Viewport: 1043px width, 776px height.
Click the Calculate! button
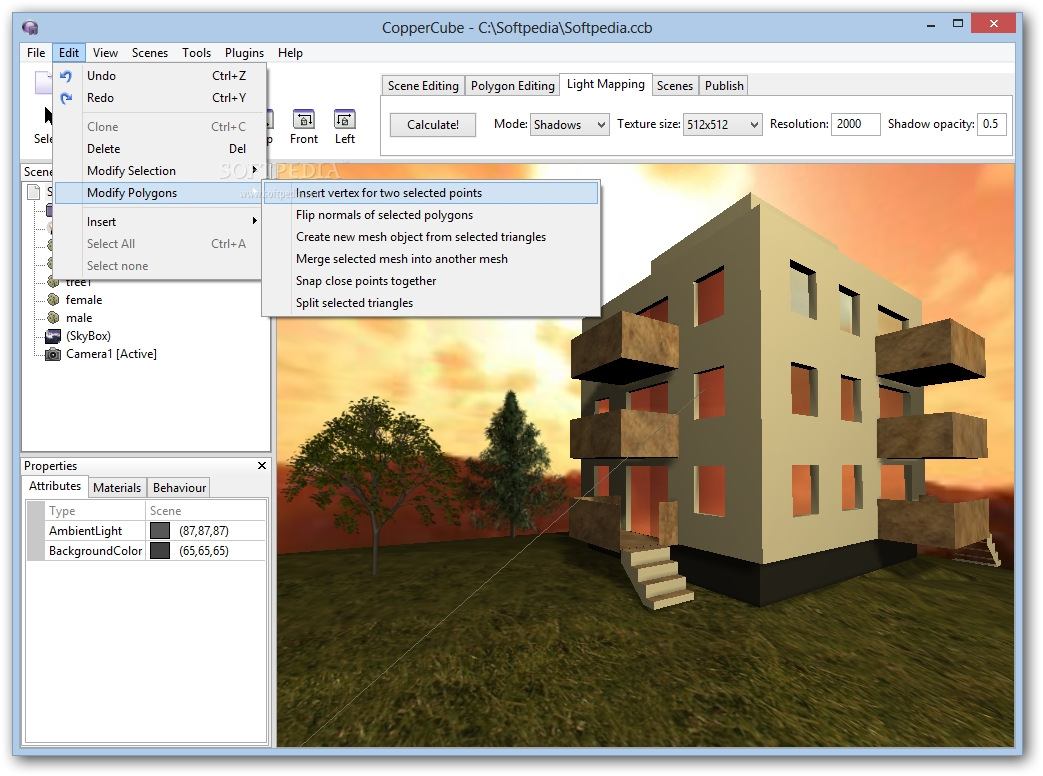[x=432, y=125]
